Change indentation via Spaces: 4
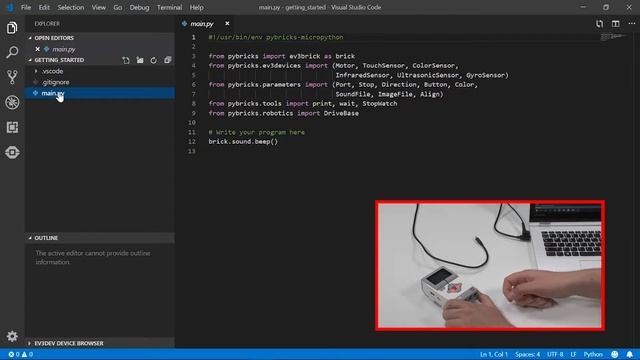Image resolution: width=640 pixels, height=360 pixels. pos(527,354)
